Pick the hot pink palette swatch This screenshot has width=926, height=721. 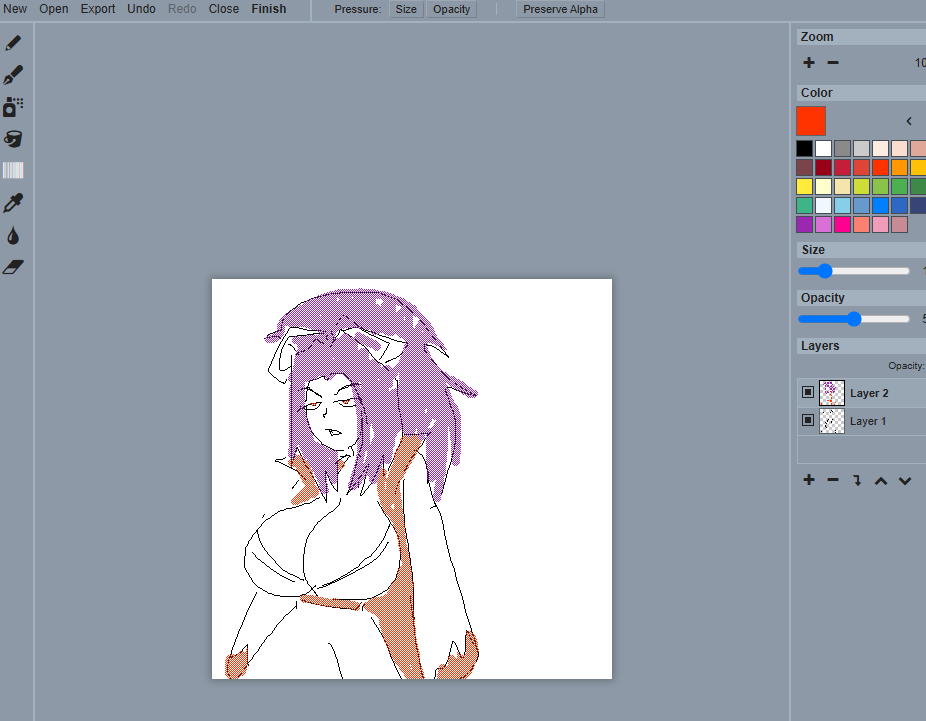(x=842, y=224)
